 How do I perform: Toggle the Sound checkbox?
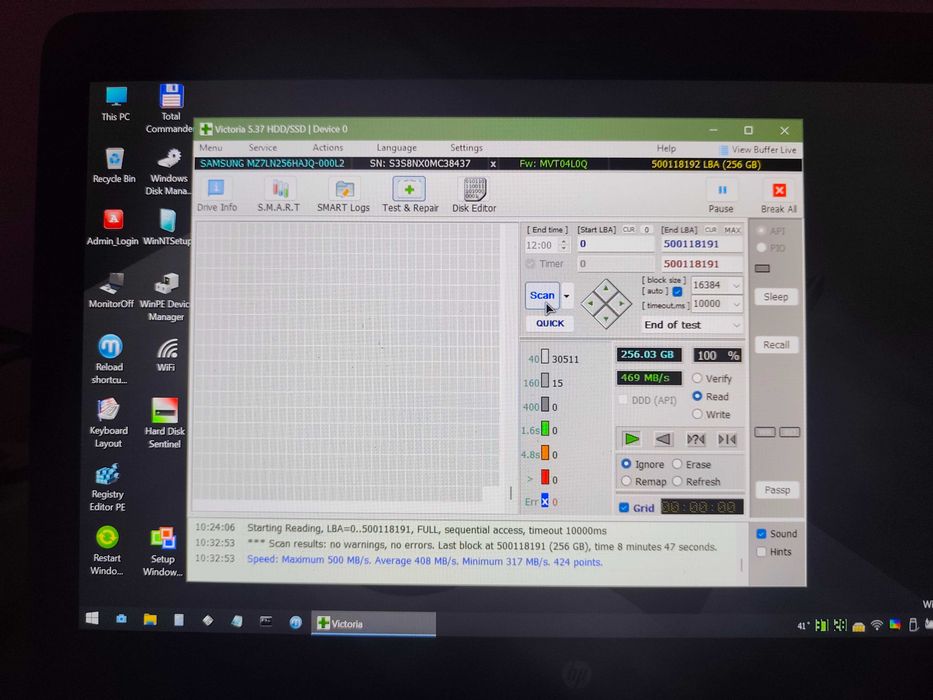click(x=761, y=534)
